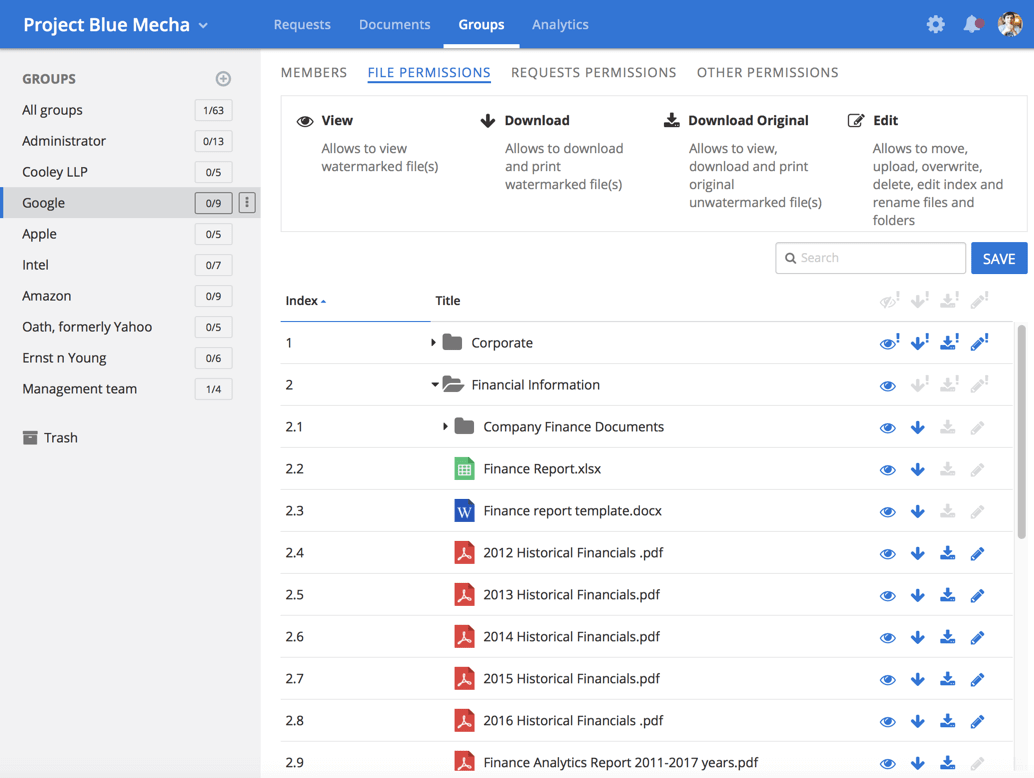Click download arrow for Company Finance Documents
1034x778 pixels.
pos(917,427)
